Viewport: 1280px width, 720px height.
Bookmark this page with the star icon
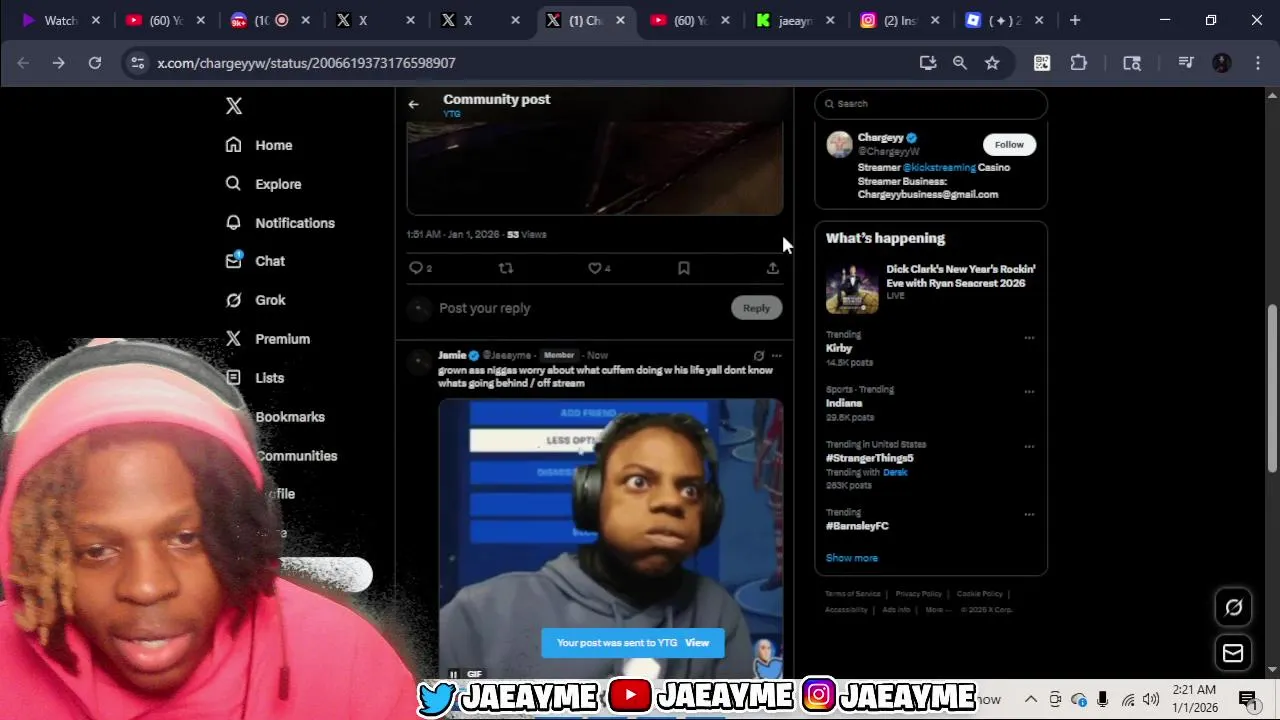[x=992, y=63]
